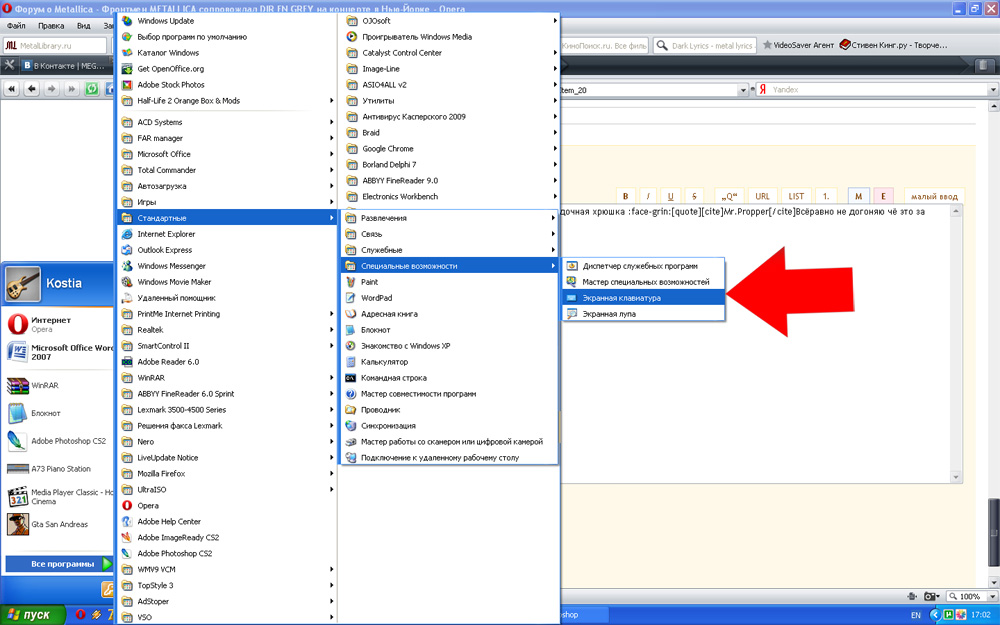This screenshot has height=625, width=1000.
Task: Launch Gta San Andreas from recent programs
Action: 58,524
